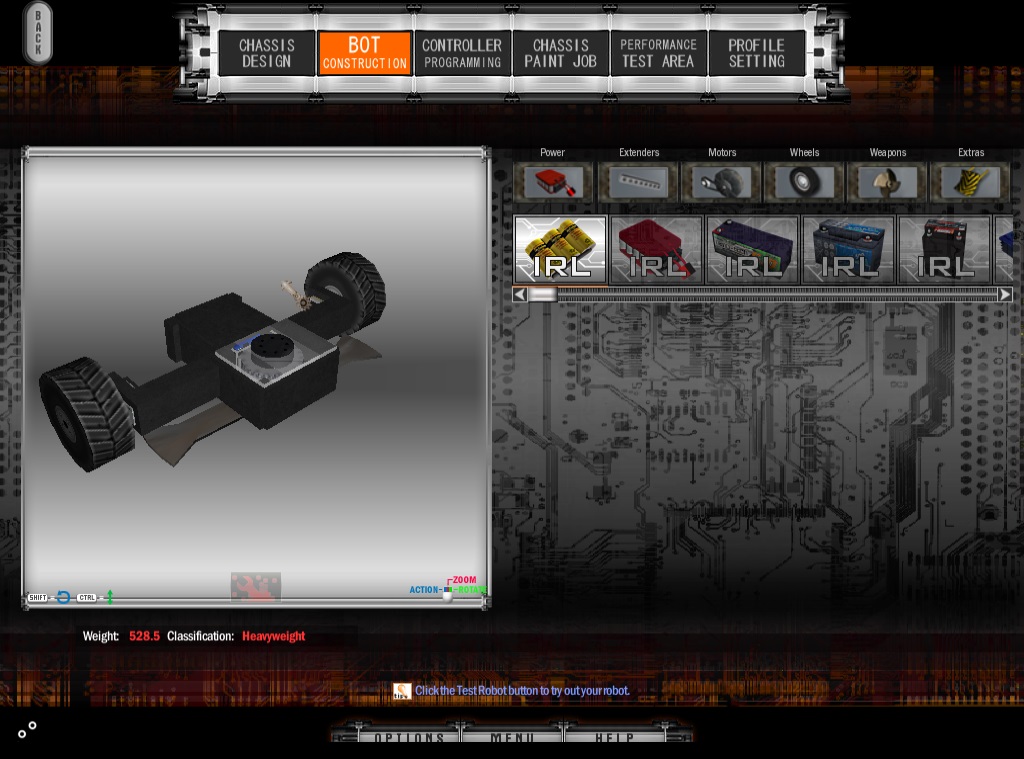The image size is (1024, 759).
Task: Open the MENU button
Action: point(513,737)
